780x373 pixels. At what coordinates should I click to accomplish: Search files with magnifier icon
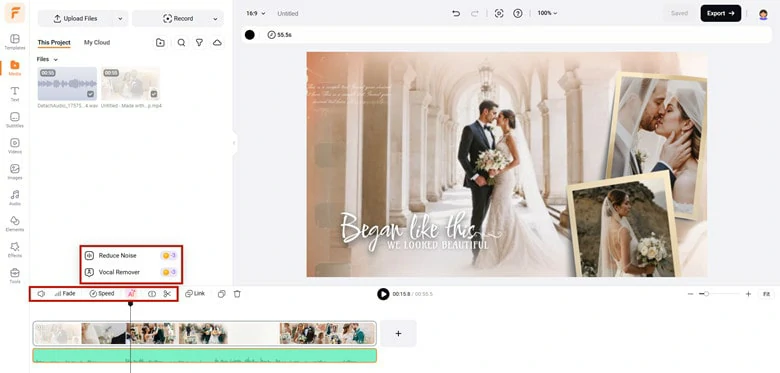[181, 43]
